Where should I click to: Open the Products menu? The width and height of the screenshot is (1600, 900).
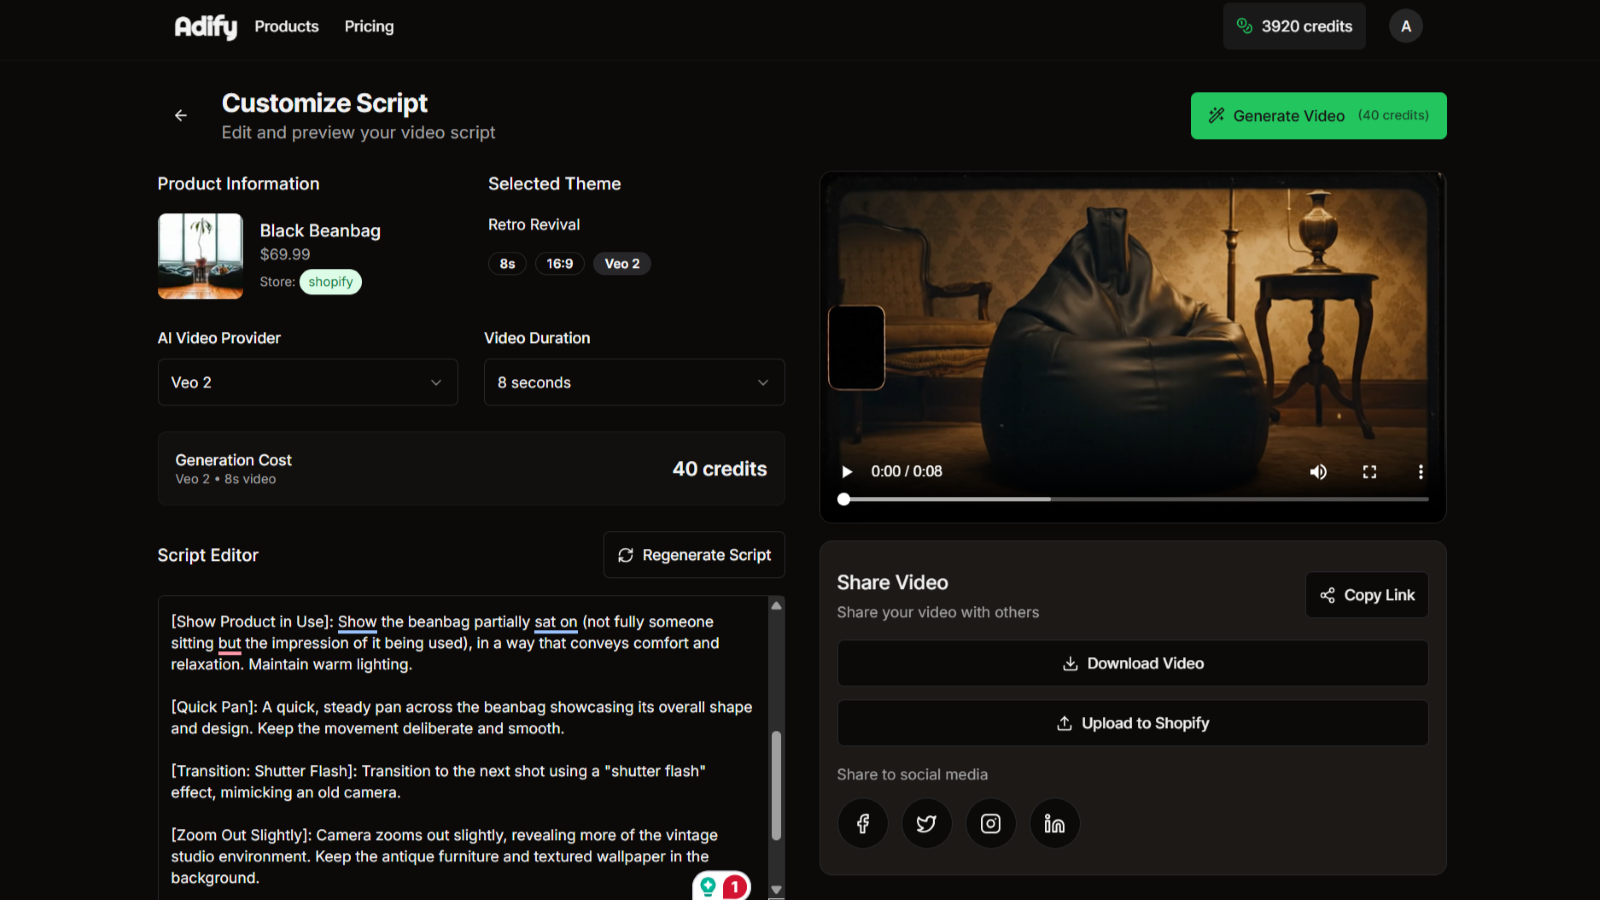(x=286, y=27)
